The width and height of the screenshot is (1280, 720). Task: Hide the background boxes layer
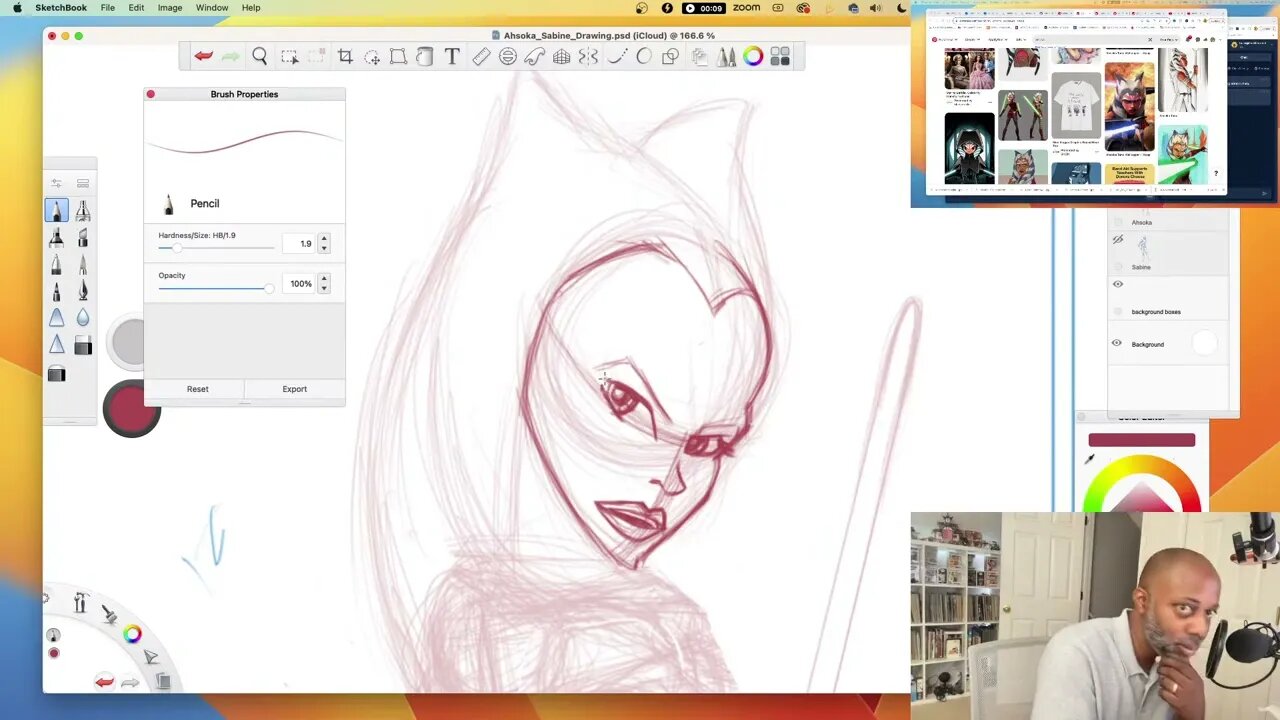[x=1117, y=284]
